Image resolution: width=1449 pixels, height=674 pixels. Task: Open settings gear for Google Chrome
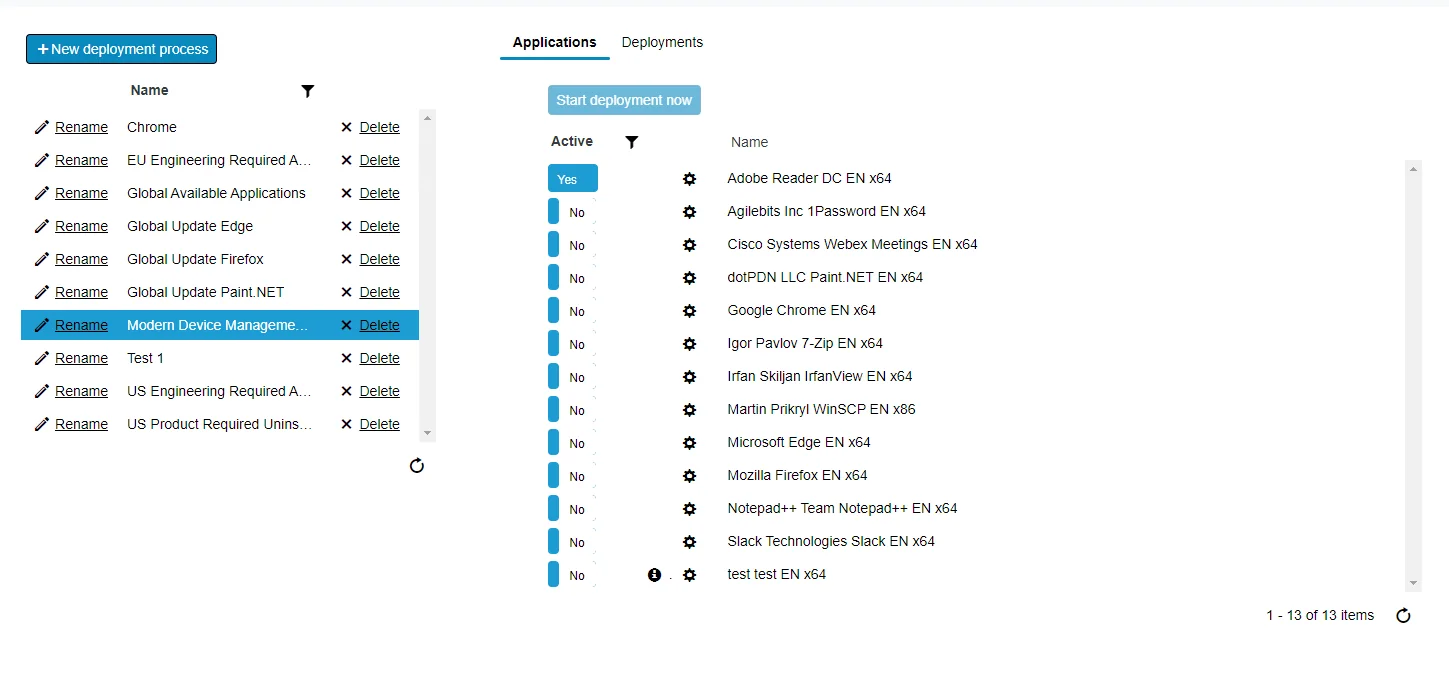pyautogui.click(x=689, y=311)
